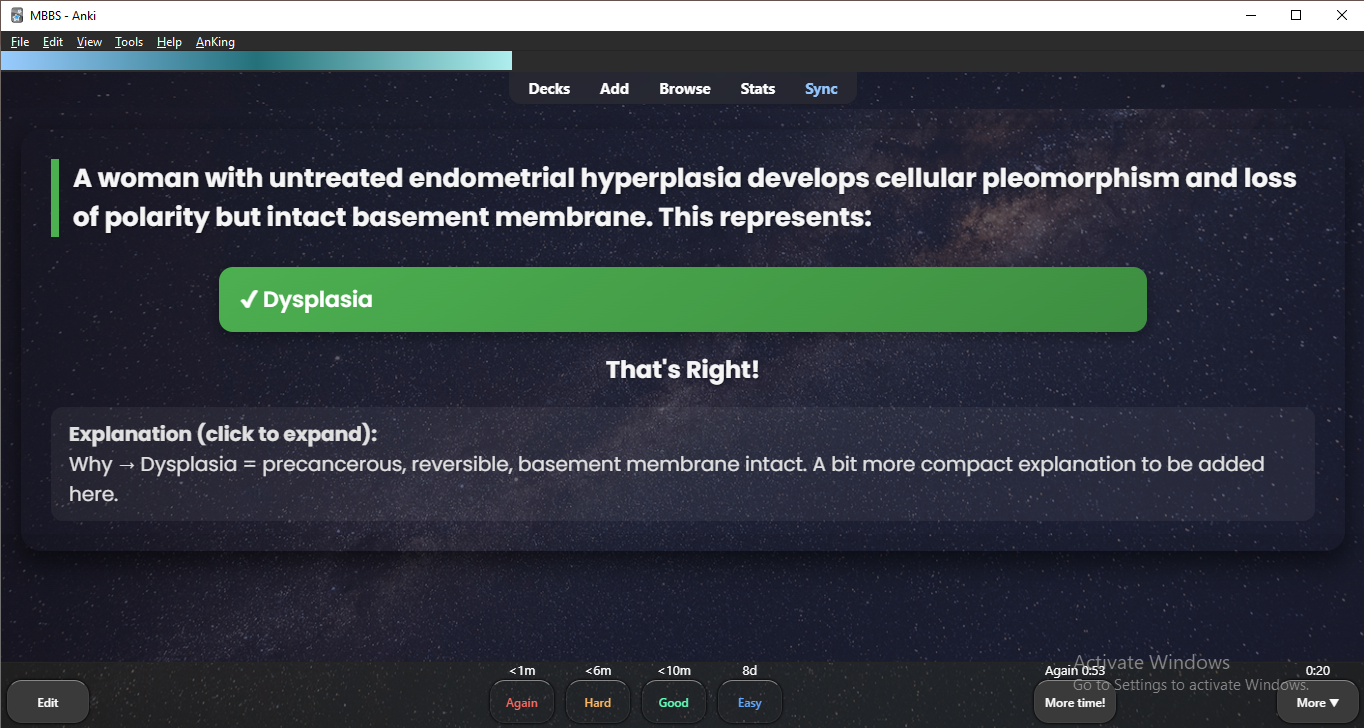The image size is (1364, 728).
Task: Rate the card as Easy
Action: point(749,703)
